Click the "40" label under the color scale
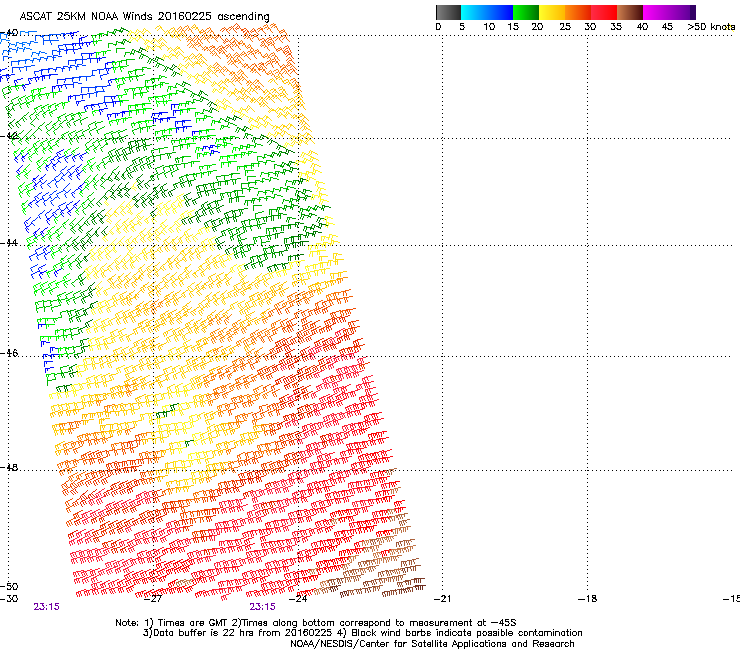Screen dimensions: 740x650 (x=642, y=26)
